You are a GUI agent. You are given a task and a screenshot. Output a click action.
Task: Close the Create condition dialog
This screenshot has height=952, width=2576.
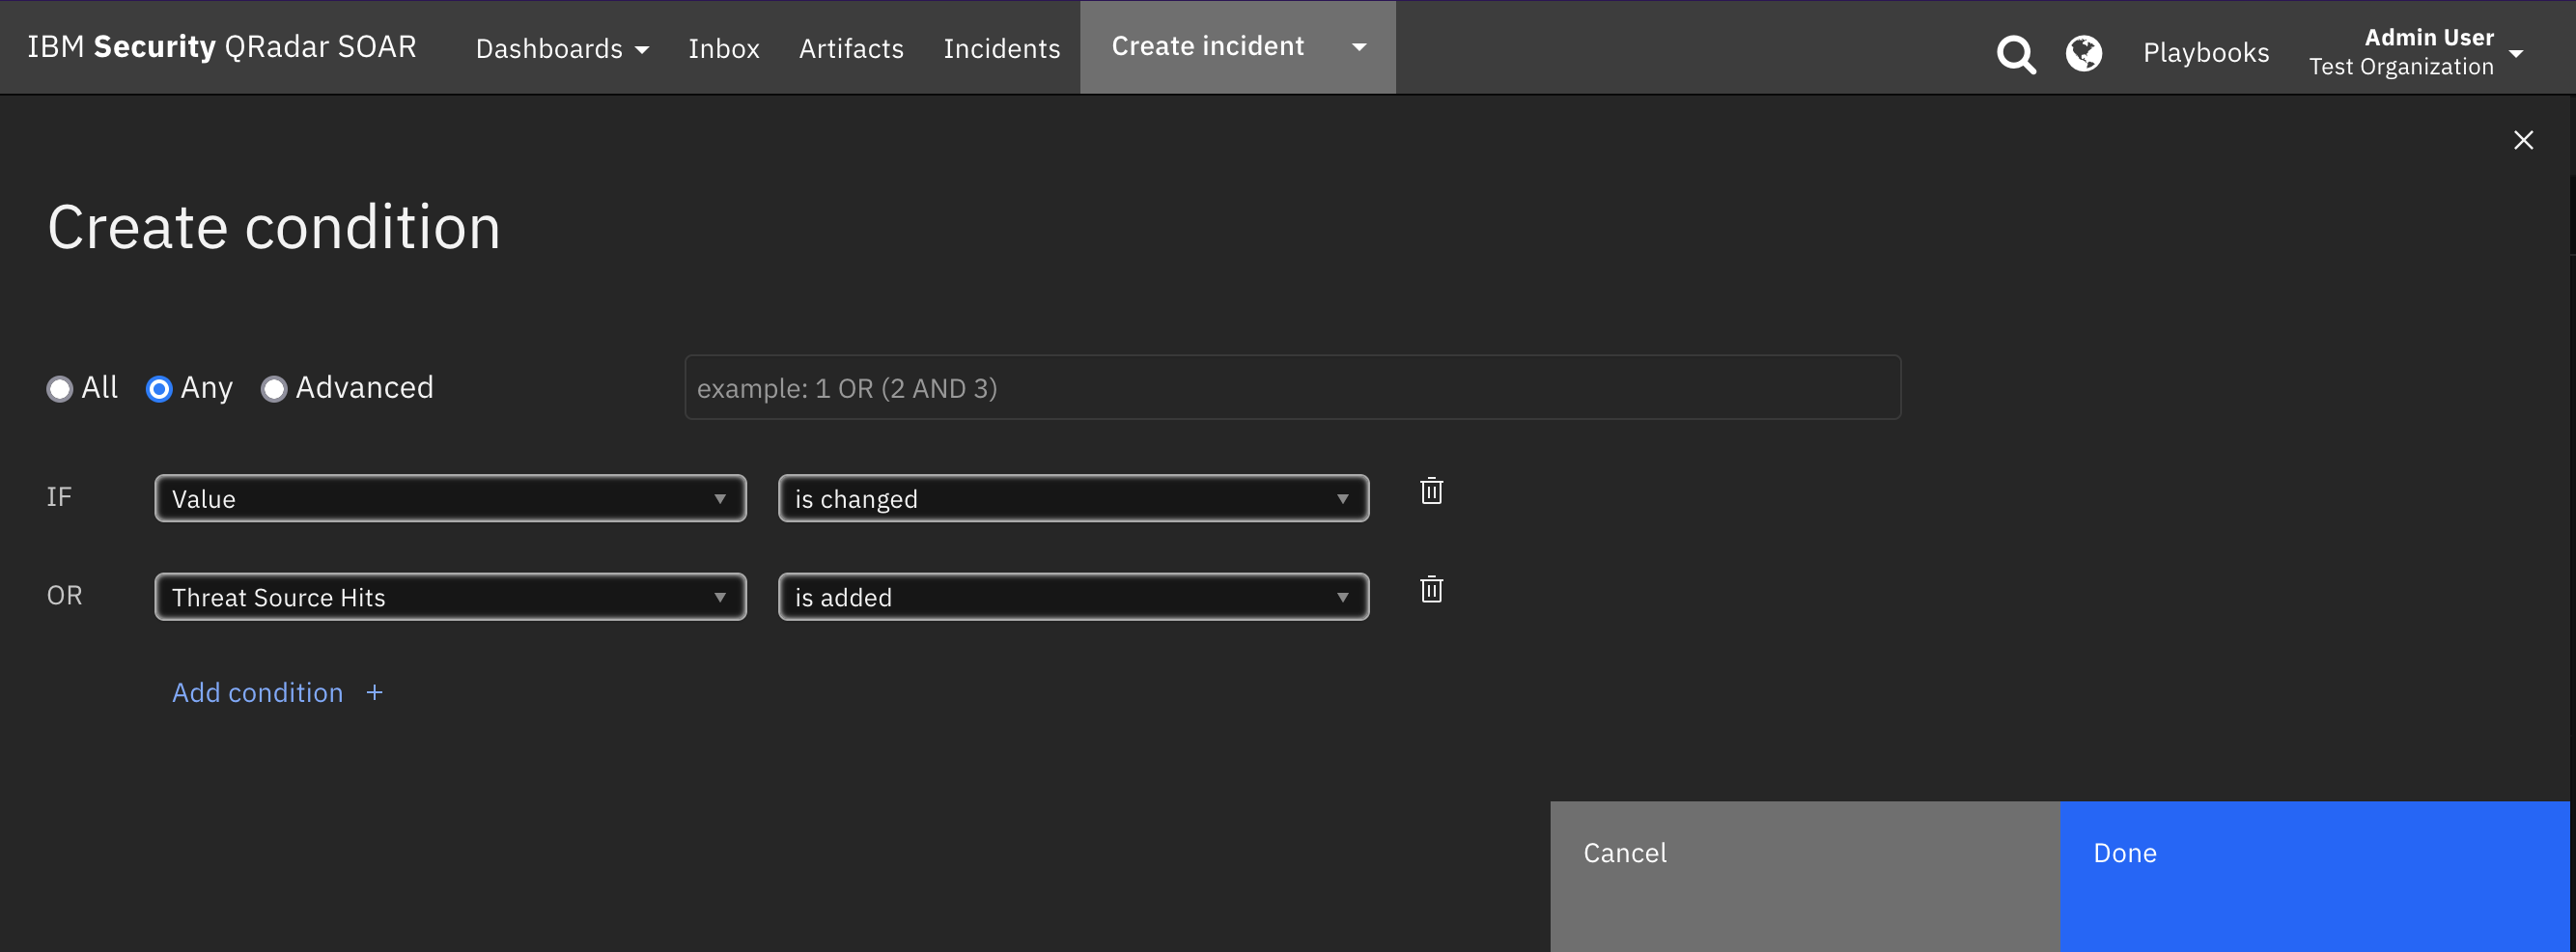pyautogui.click(x=2523, y=140)
